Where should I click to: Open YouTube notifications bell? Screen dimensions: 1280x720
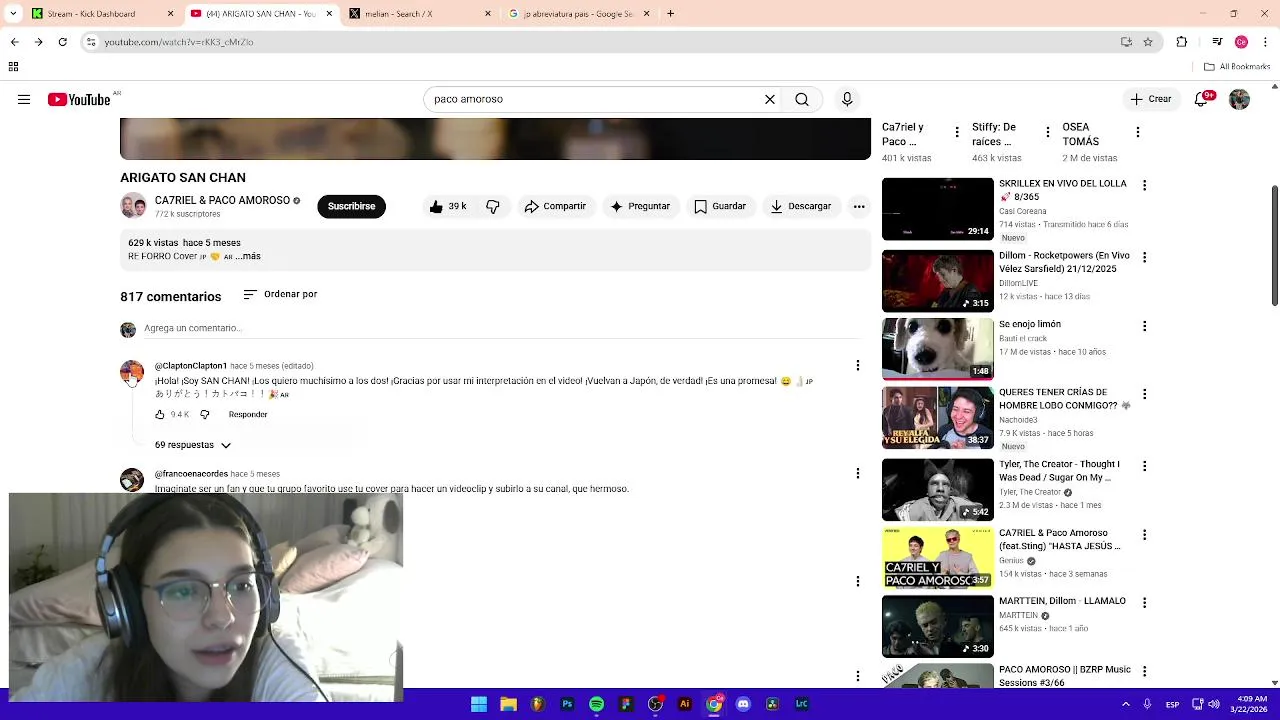(x=1203, y=99)
